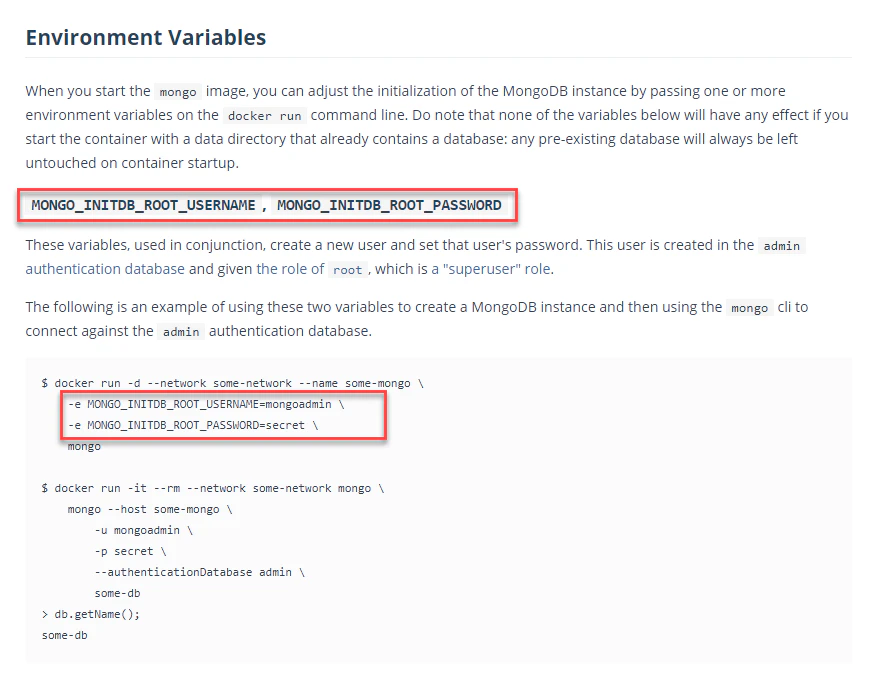Screen dimensions: 877x676
Task: Click the '-u mongoadmin' line
Action: (x=144, y=531)
